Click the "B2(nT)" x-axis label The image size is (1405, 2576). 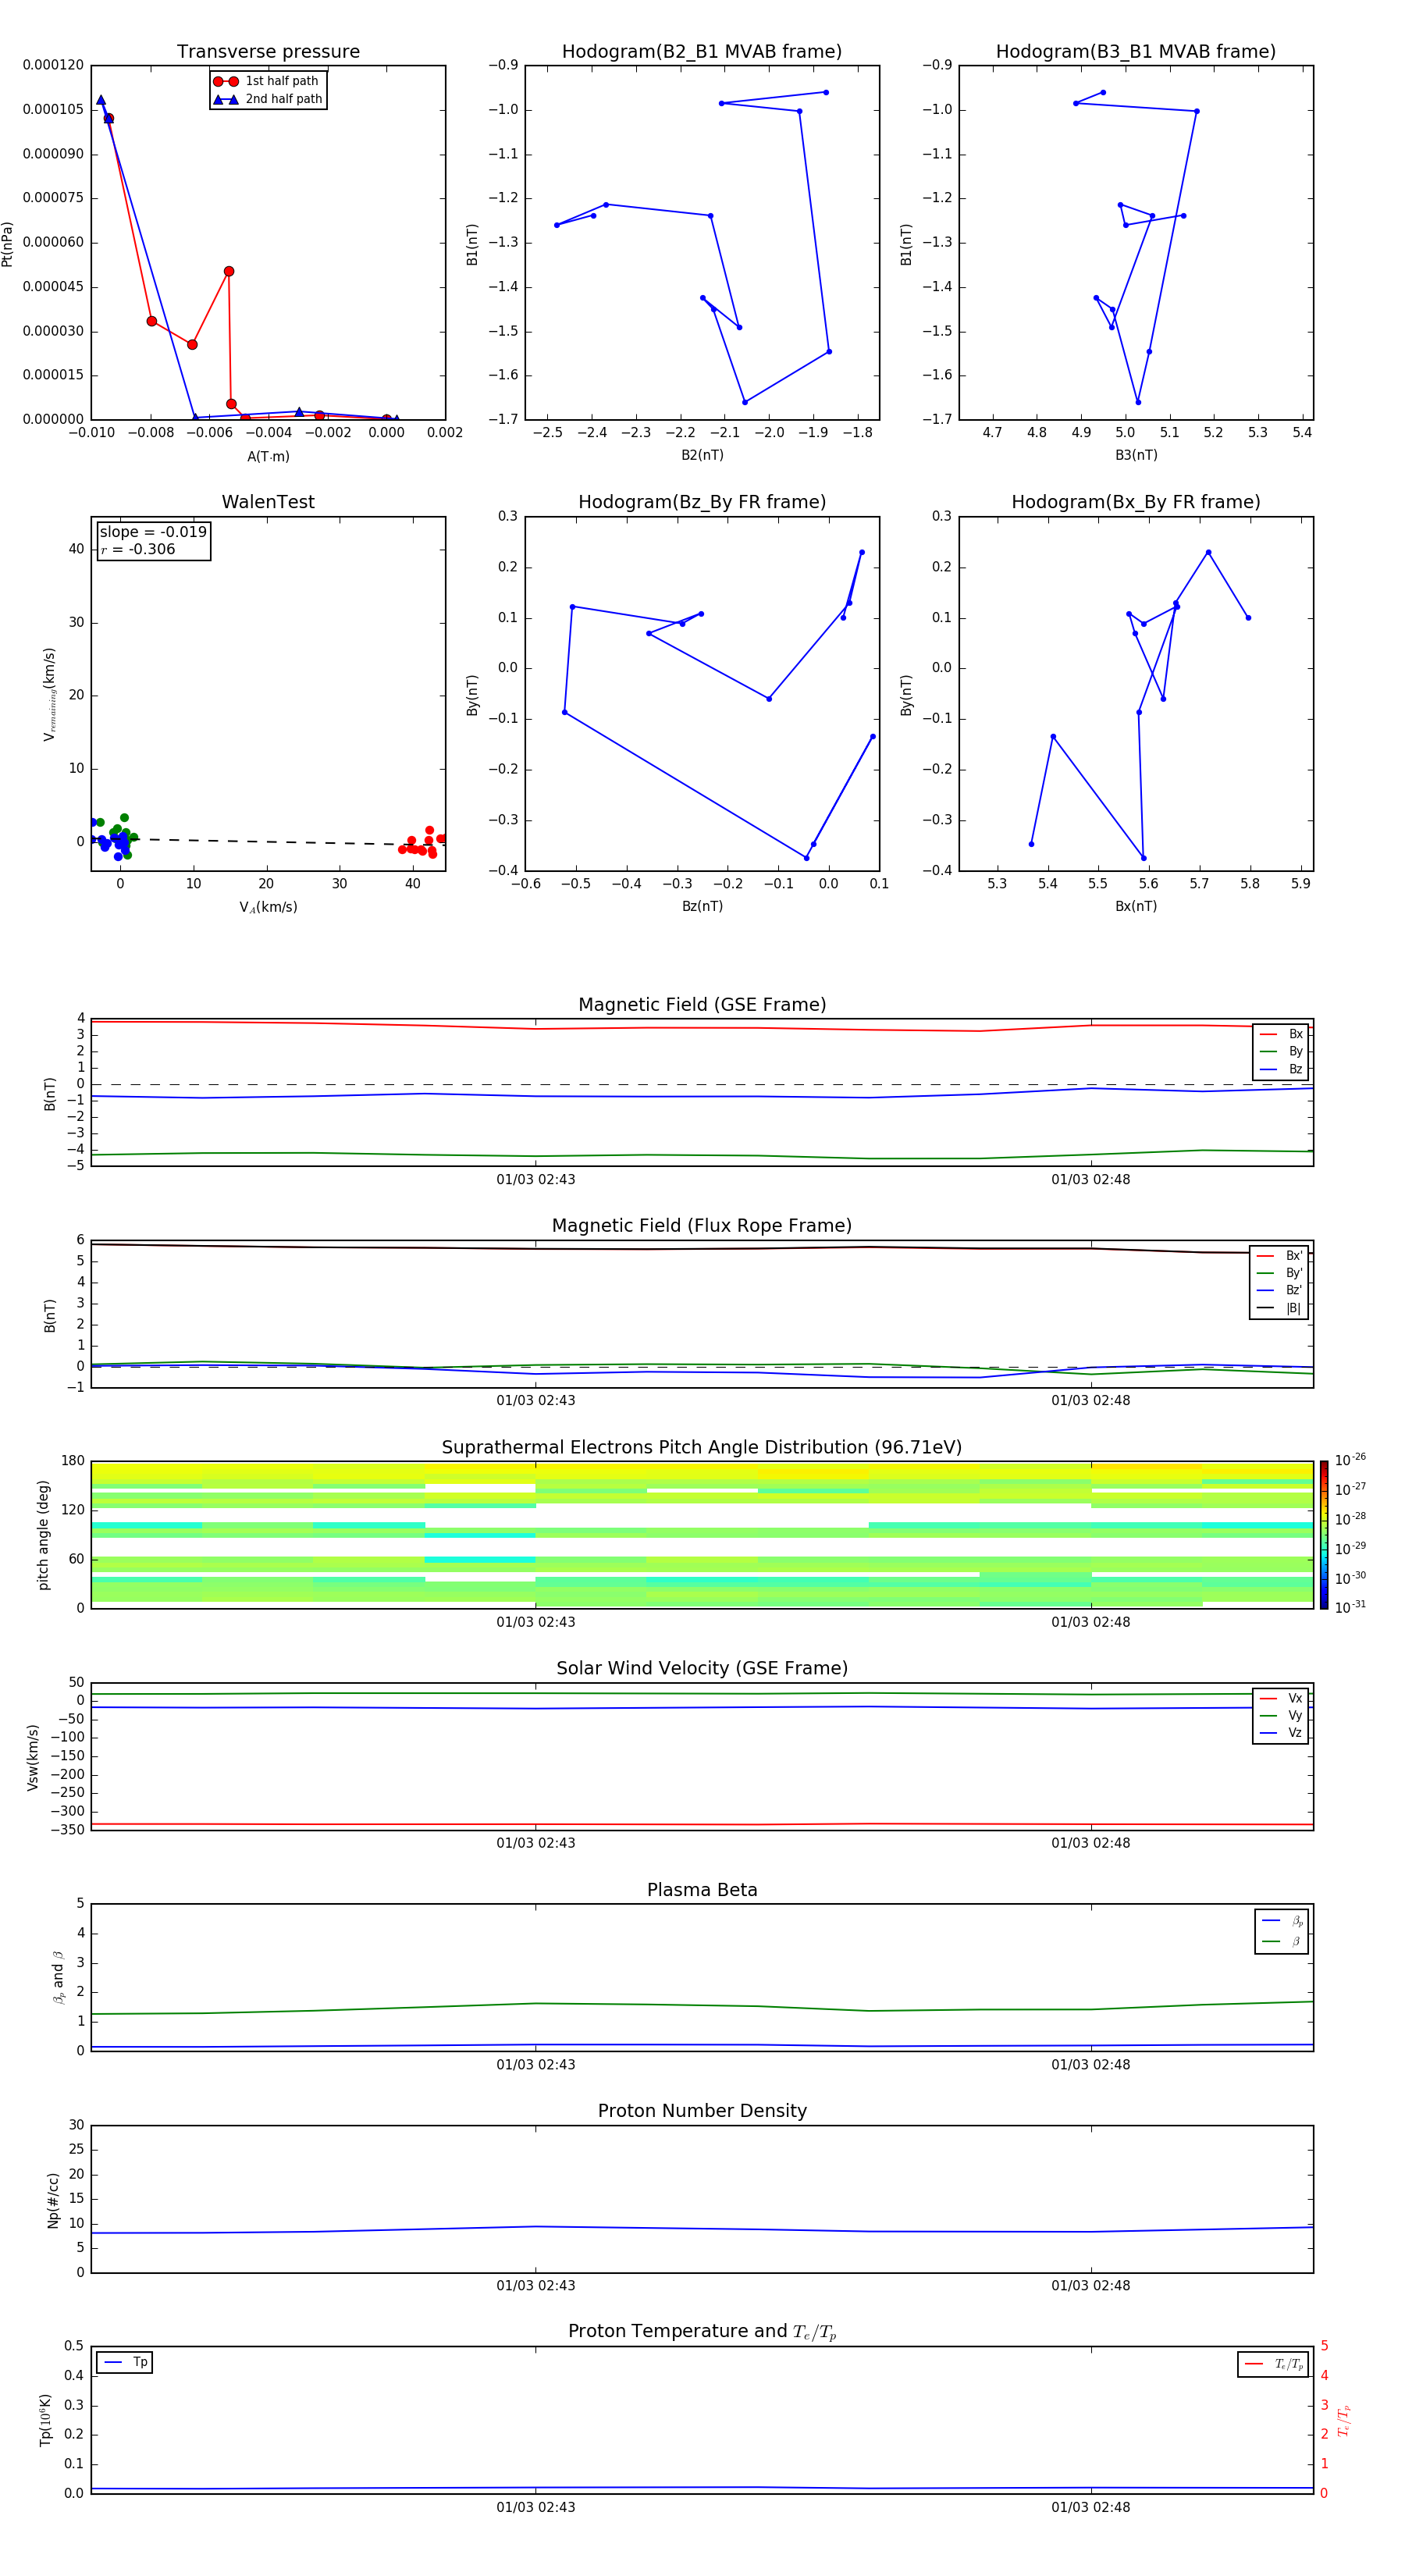[702, 455]
